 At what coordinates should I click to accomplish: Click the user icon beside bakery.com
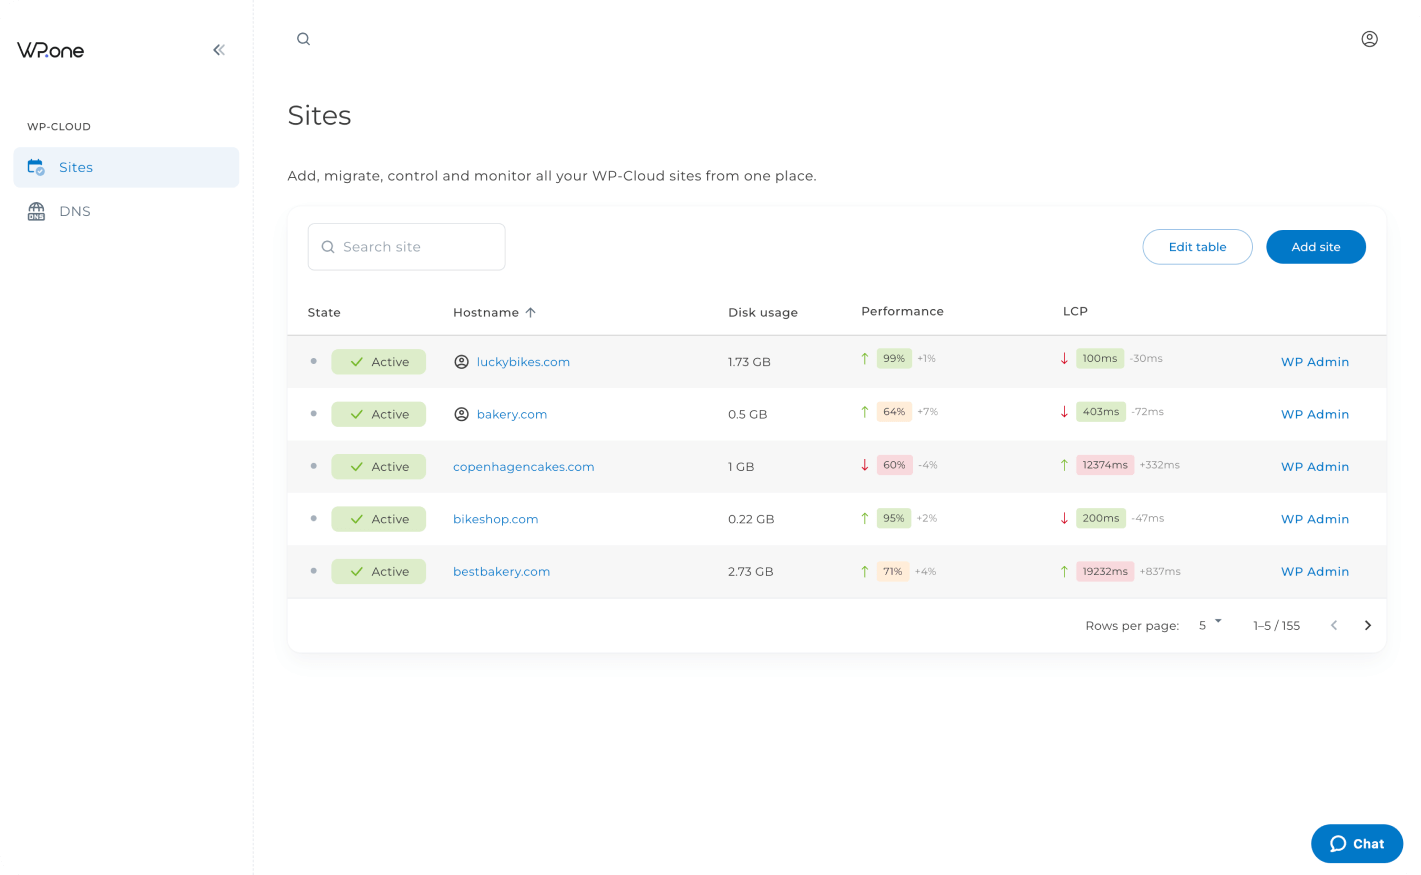(461, 414)
